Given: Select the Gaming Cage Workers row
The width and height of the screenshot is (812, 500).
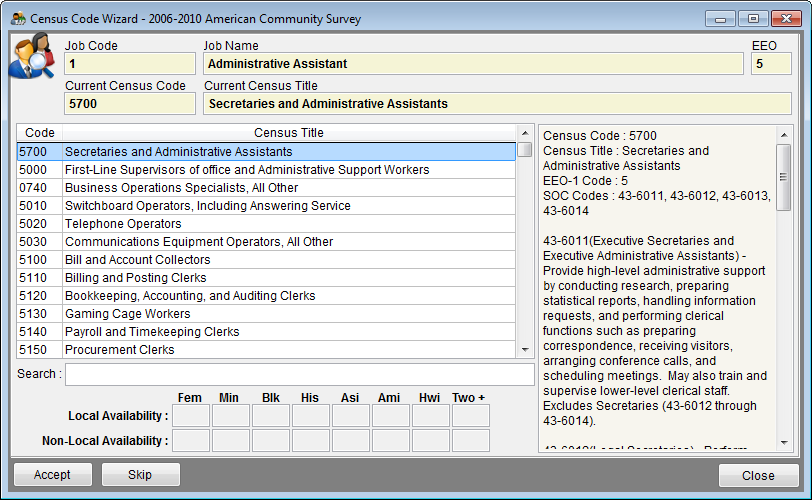Looking at the screenshot, I should click(266, 314).
